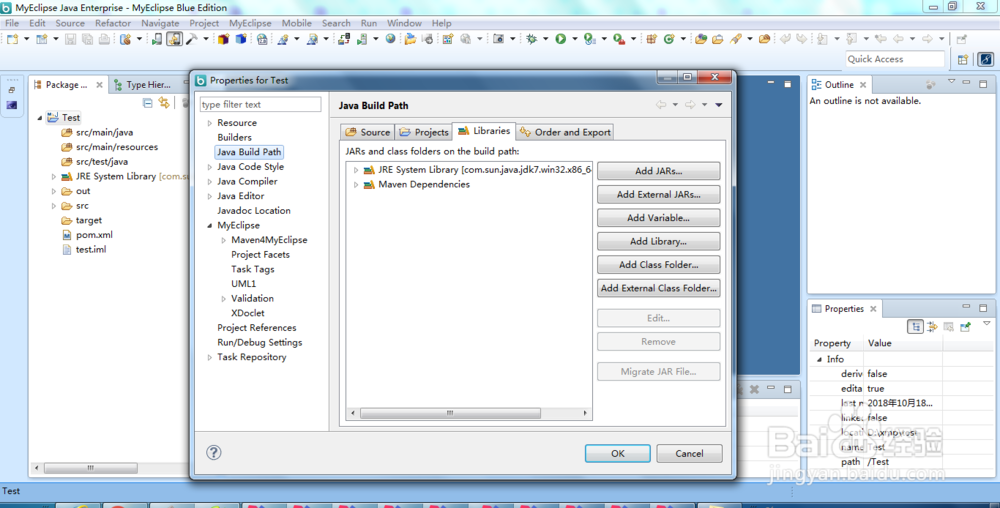Screen dimensions: 1000x508
Task: Switch to the Order and Export tab
Action: pos(565,132)
